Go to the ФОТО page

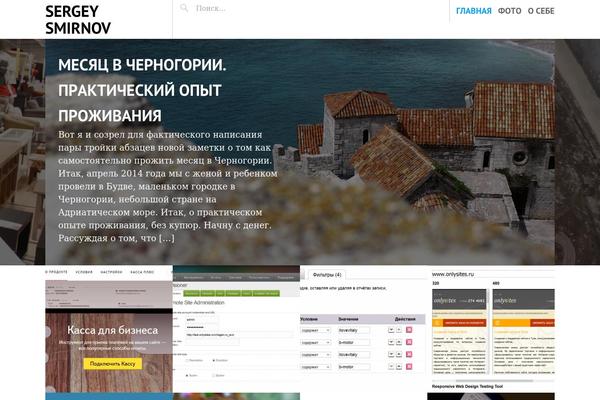pyautogui.click(x=509, y=11)
